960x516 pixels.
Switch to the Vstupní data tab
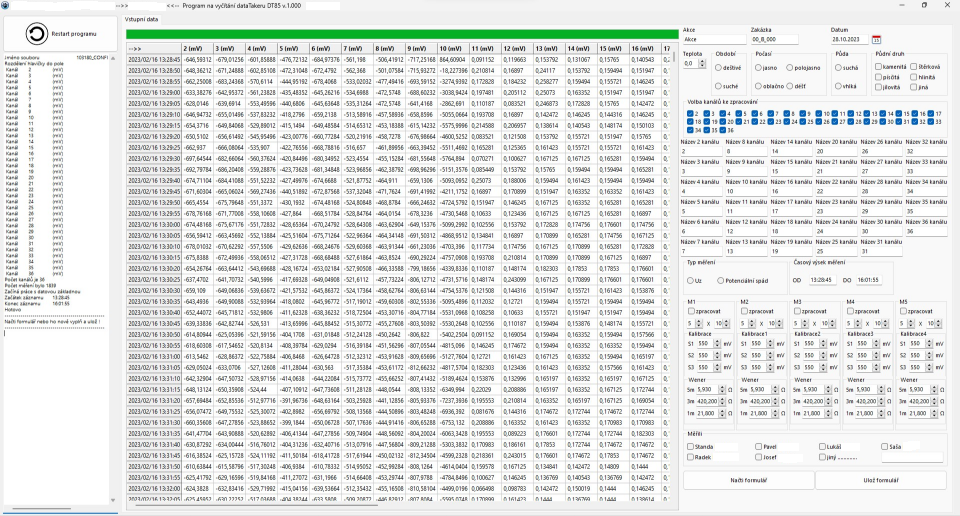click(141, 19)
